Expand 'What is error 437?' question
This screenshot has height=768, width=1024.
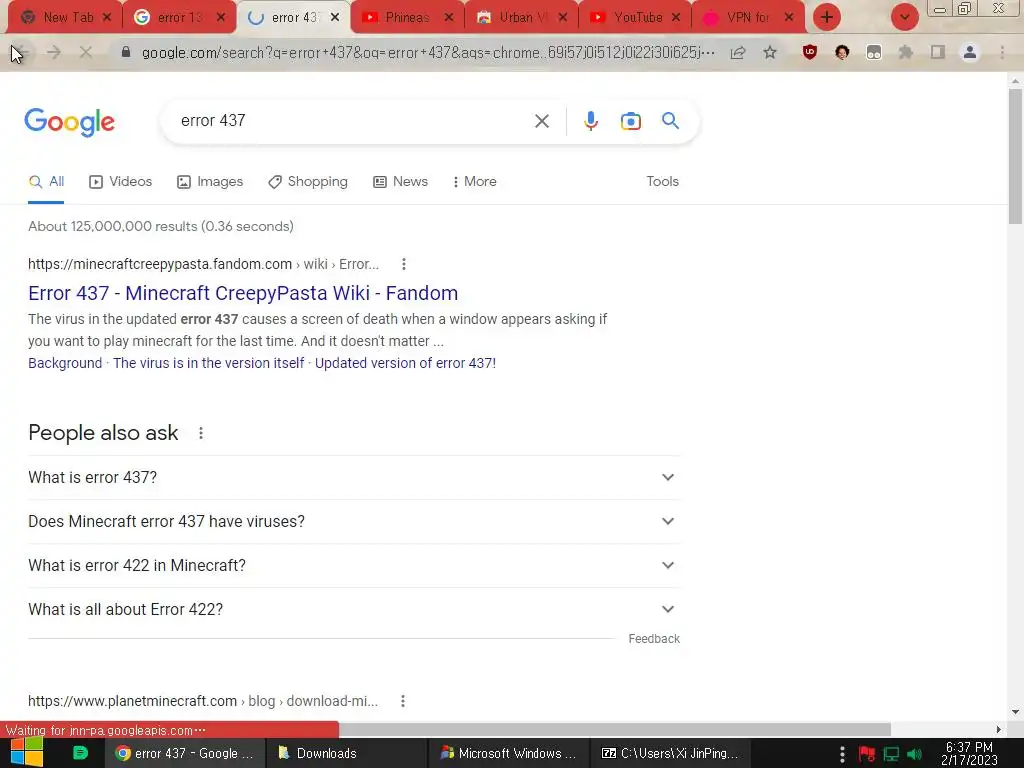tap(354, 477)
